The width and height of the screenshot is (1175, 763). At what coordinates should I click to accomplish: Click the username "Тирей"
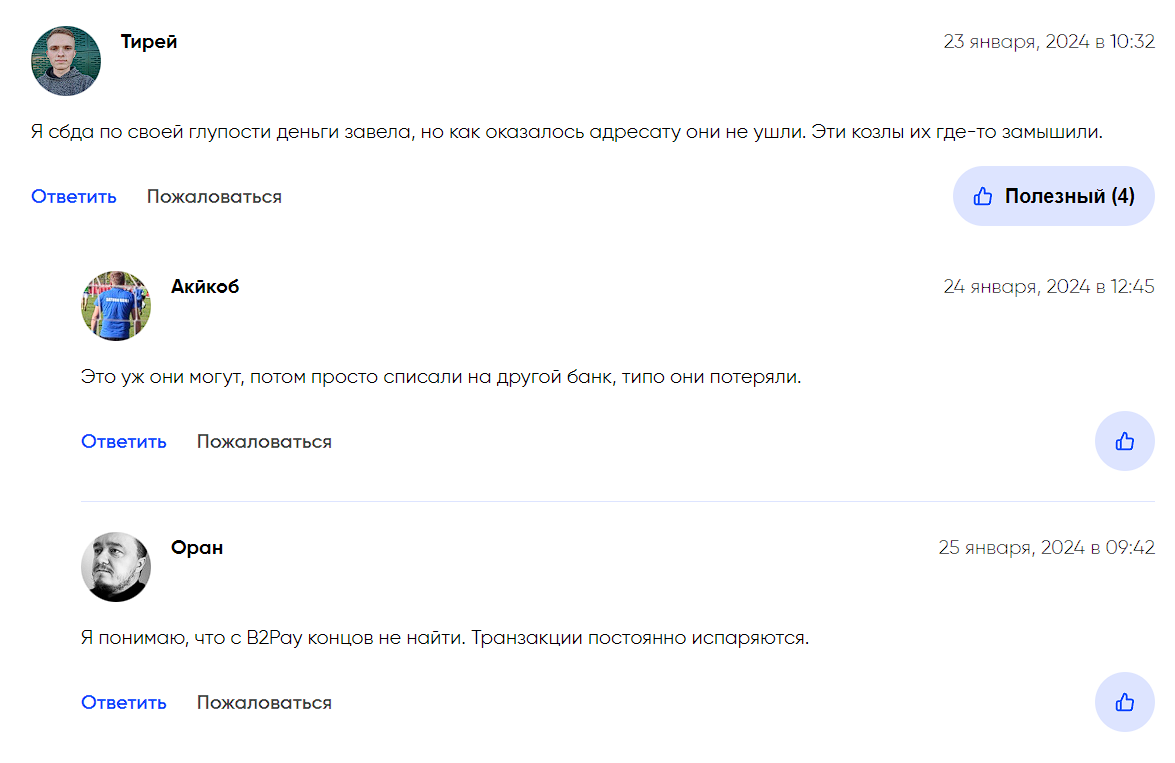click(x=149, y=42)
